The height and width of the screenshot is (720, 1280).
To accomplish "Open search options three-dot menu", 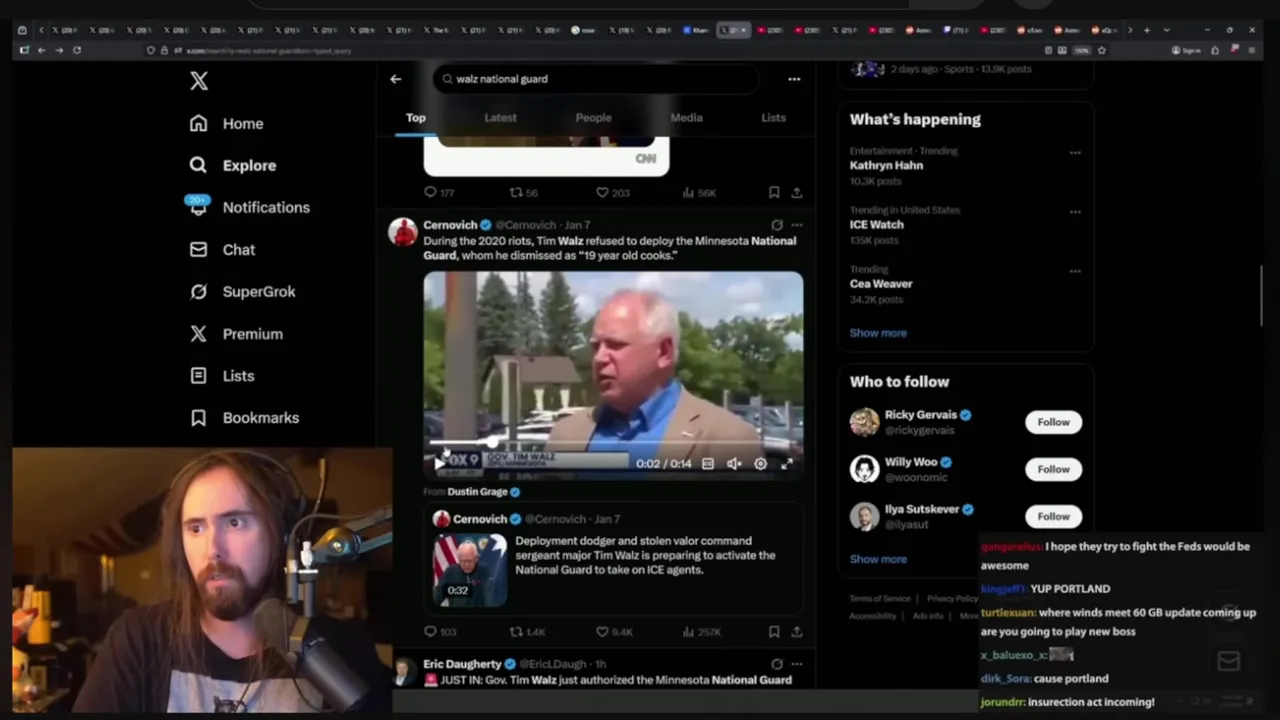I will point(794,79).
